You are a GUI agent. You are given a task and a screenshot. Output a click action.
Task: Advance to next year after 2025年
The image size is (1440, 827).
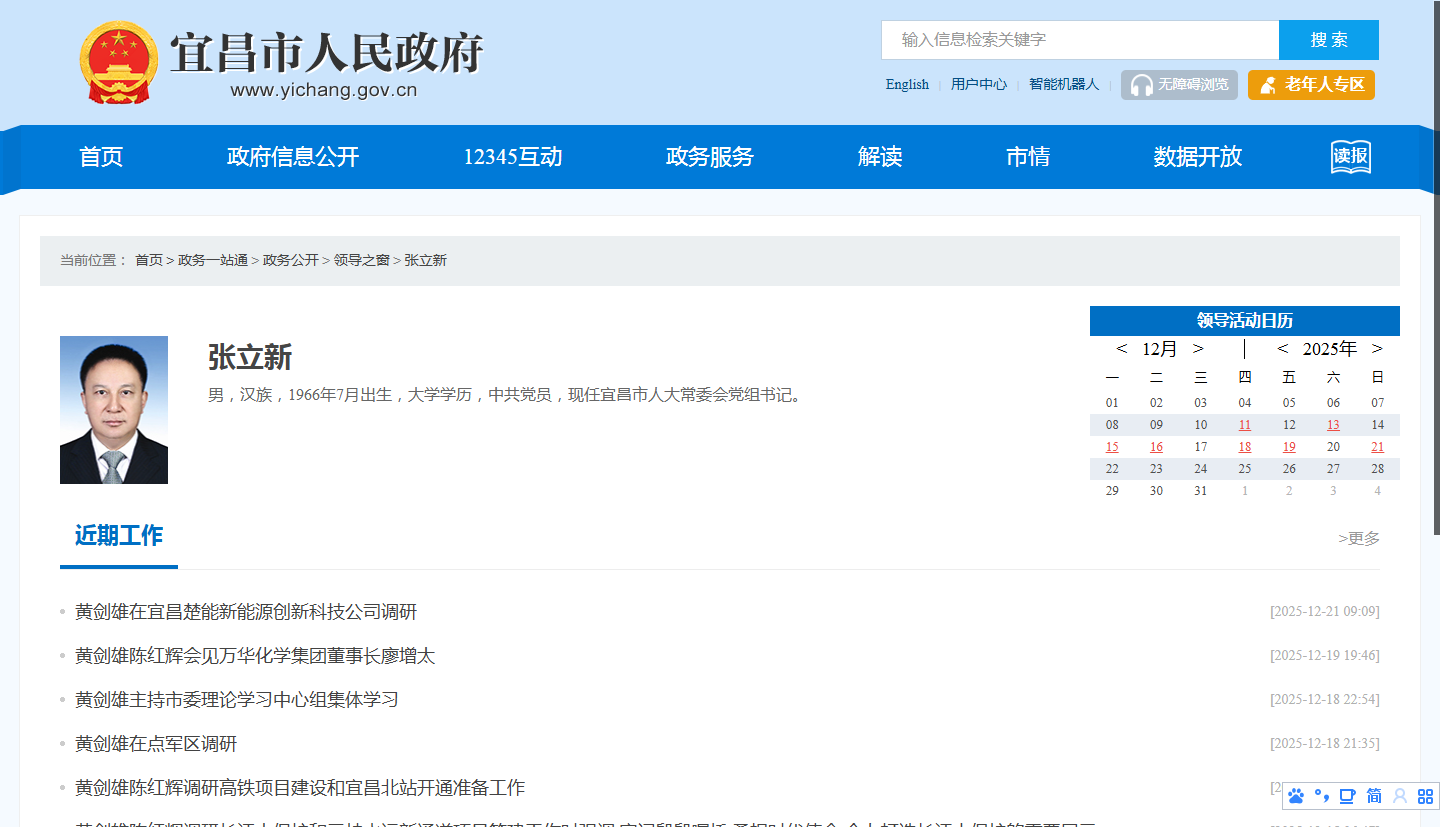coord(1377,349)
